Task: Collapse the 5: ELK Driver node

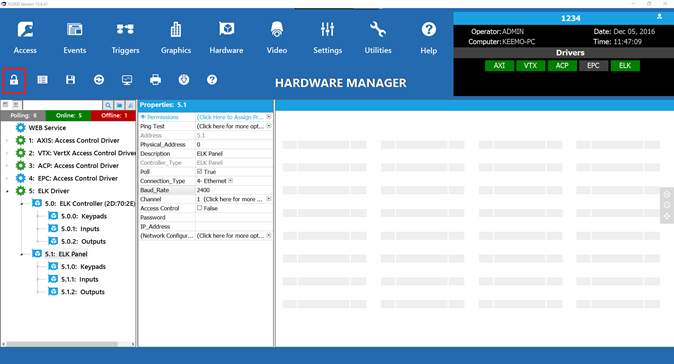Action: click(x=7, y=191)
